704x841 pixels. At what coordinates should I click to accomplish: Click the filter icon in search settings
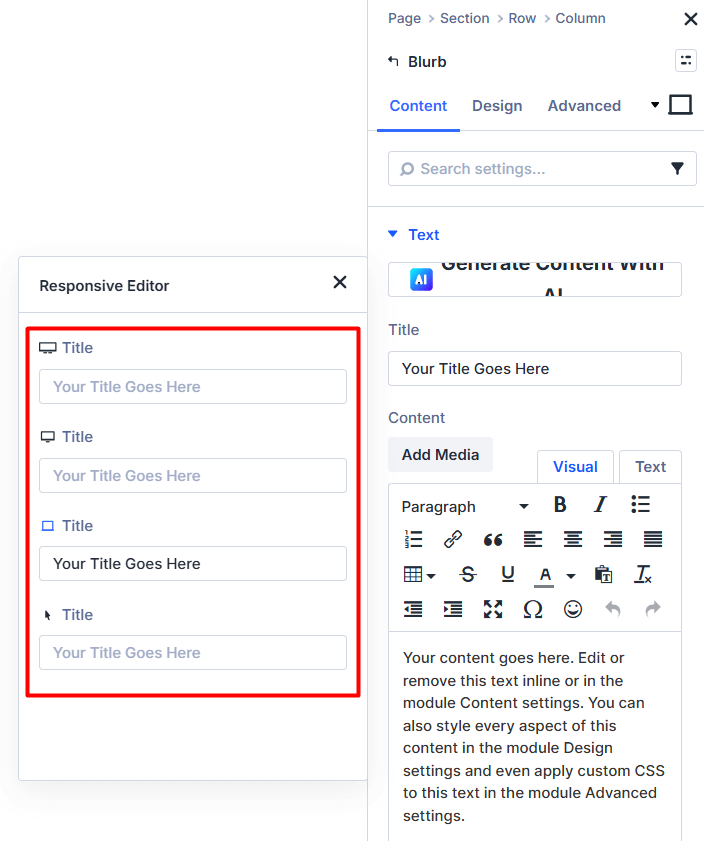click(677, 169)
